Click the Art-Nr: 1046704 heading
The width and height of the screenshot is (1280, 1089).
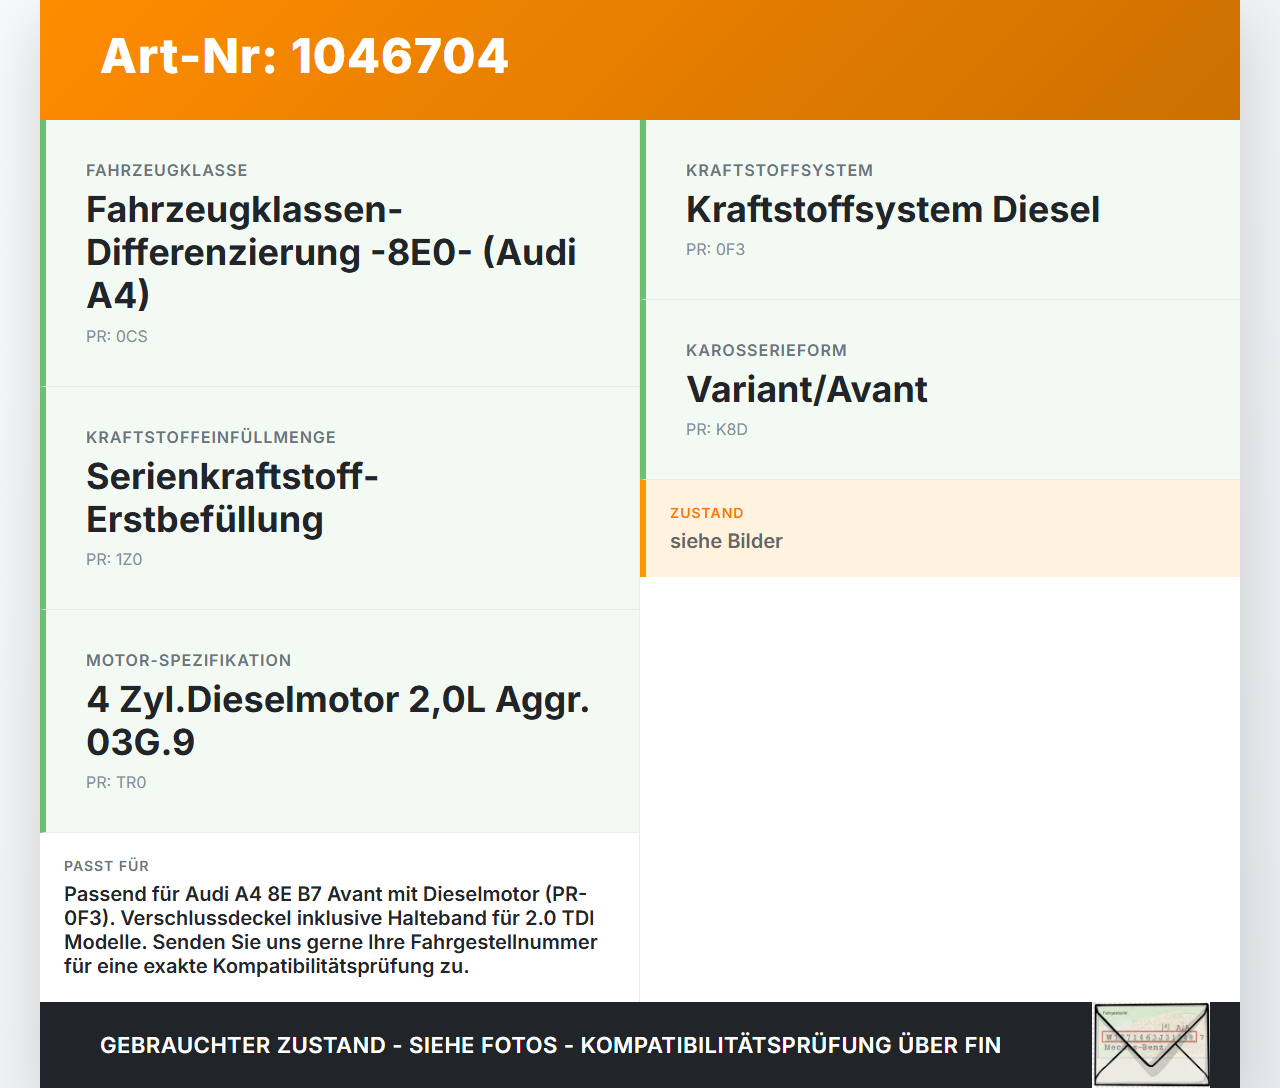coord(304,56)
